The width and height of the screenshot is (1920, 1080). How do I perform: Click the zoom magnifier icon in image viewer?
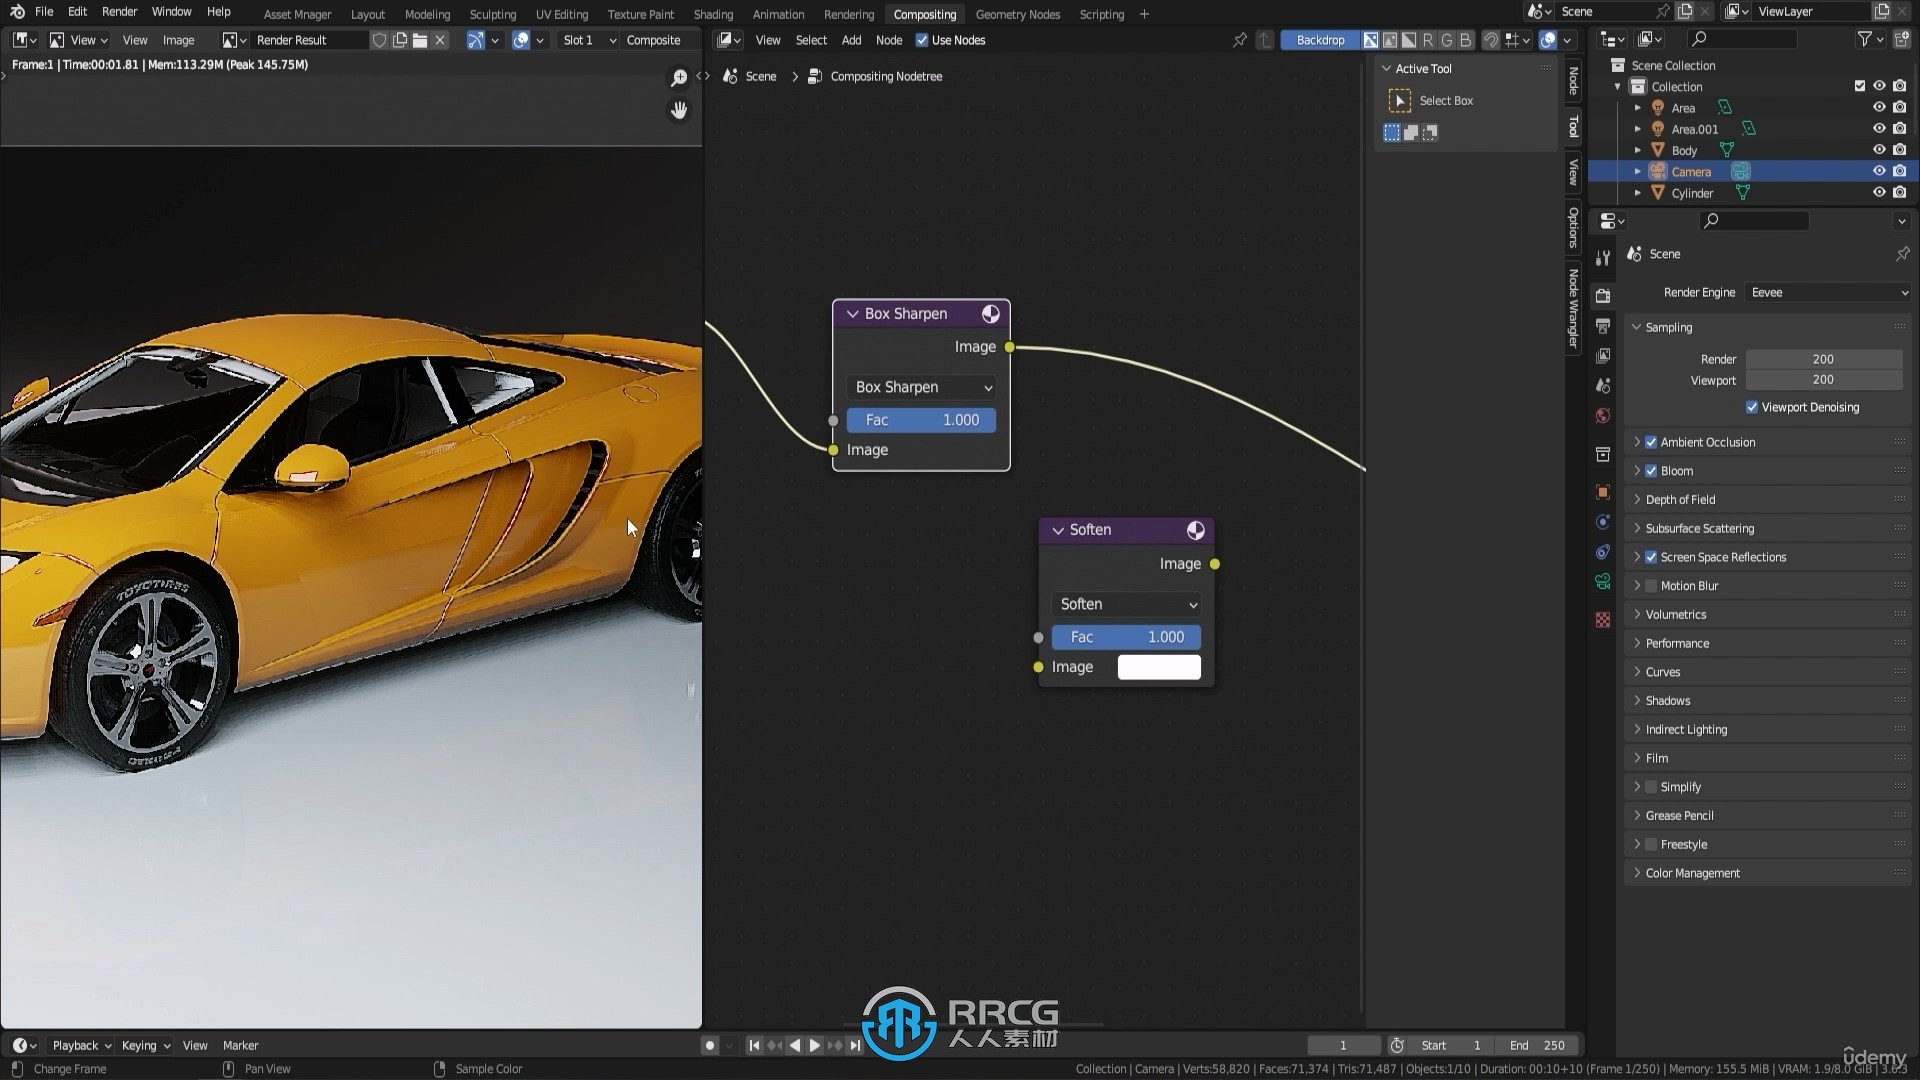[679, 78]
